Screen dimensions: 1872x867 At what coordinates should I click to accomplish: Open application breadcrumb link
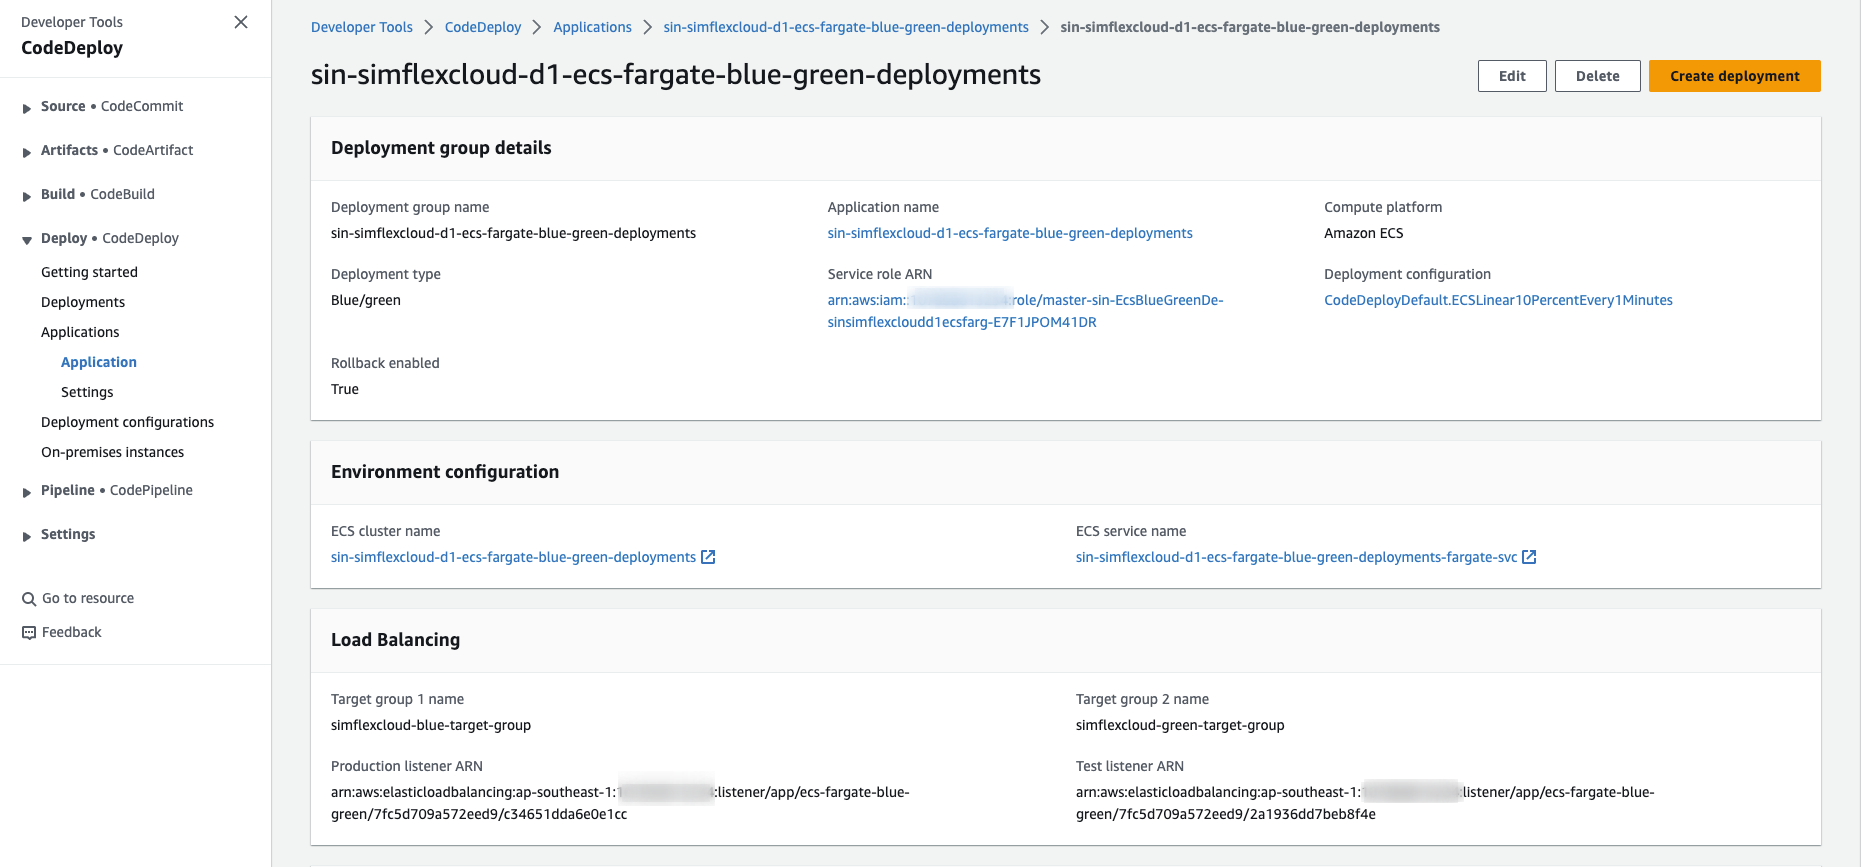coord(846,27)
